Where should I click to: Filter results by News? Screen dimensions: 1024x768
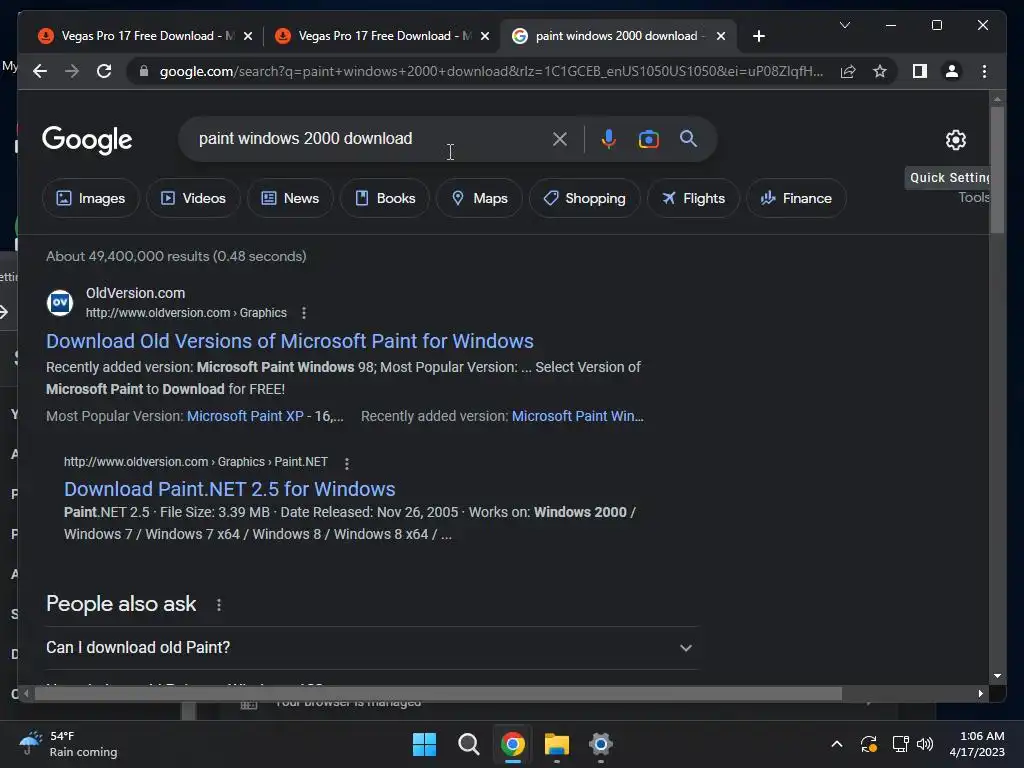(x=290, y=198)
